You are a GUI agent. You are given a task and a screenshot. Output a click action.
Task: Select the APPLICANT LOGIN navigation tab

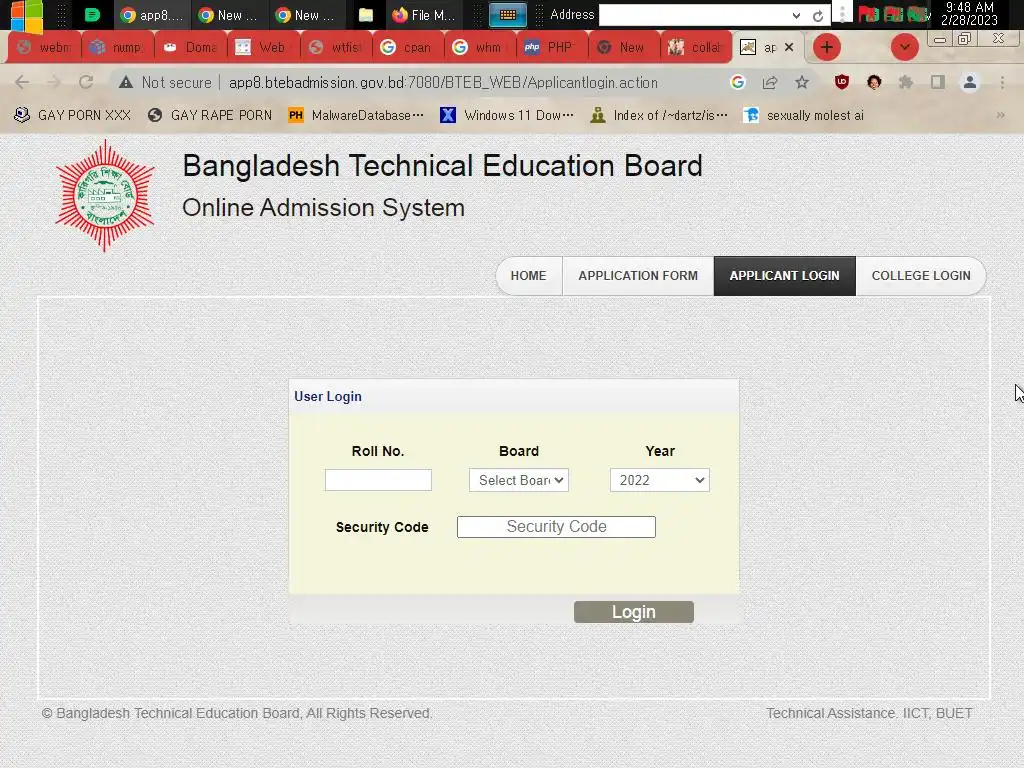pos(784,276)
